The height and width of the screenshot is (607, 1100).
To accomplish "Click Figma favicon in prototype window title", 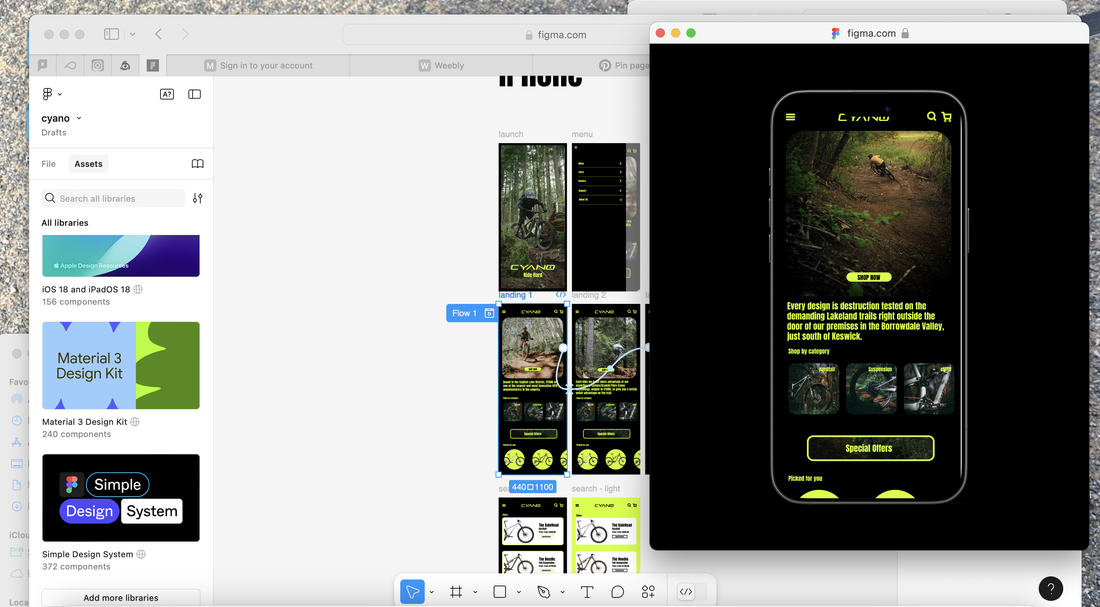I will (x=836, y=33).
